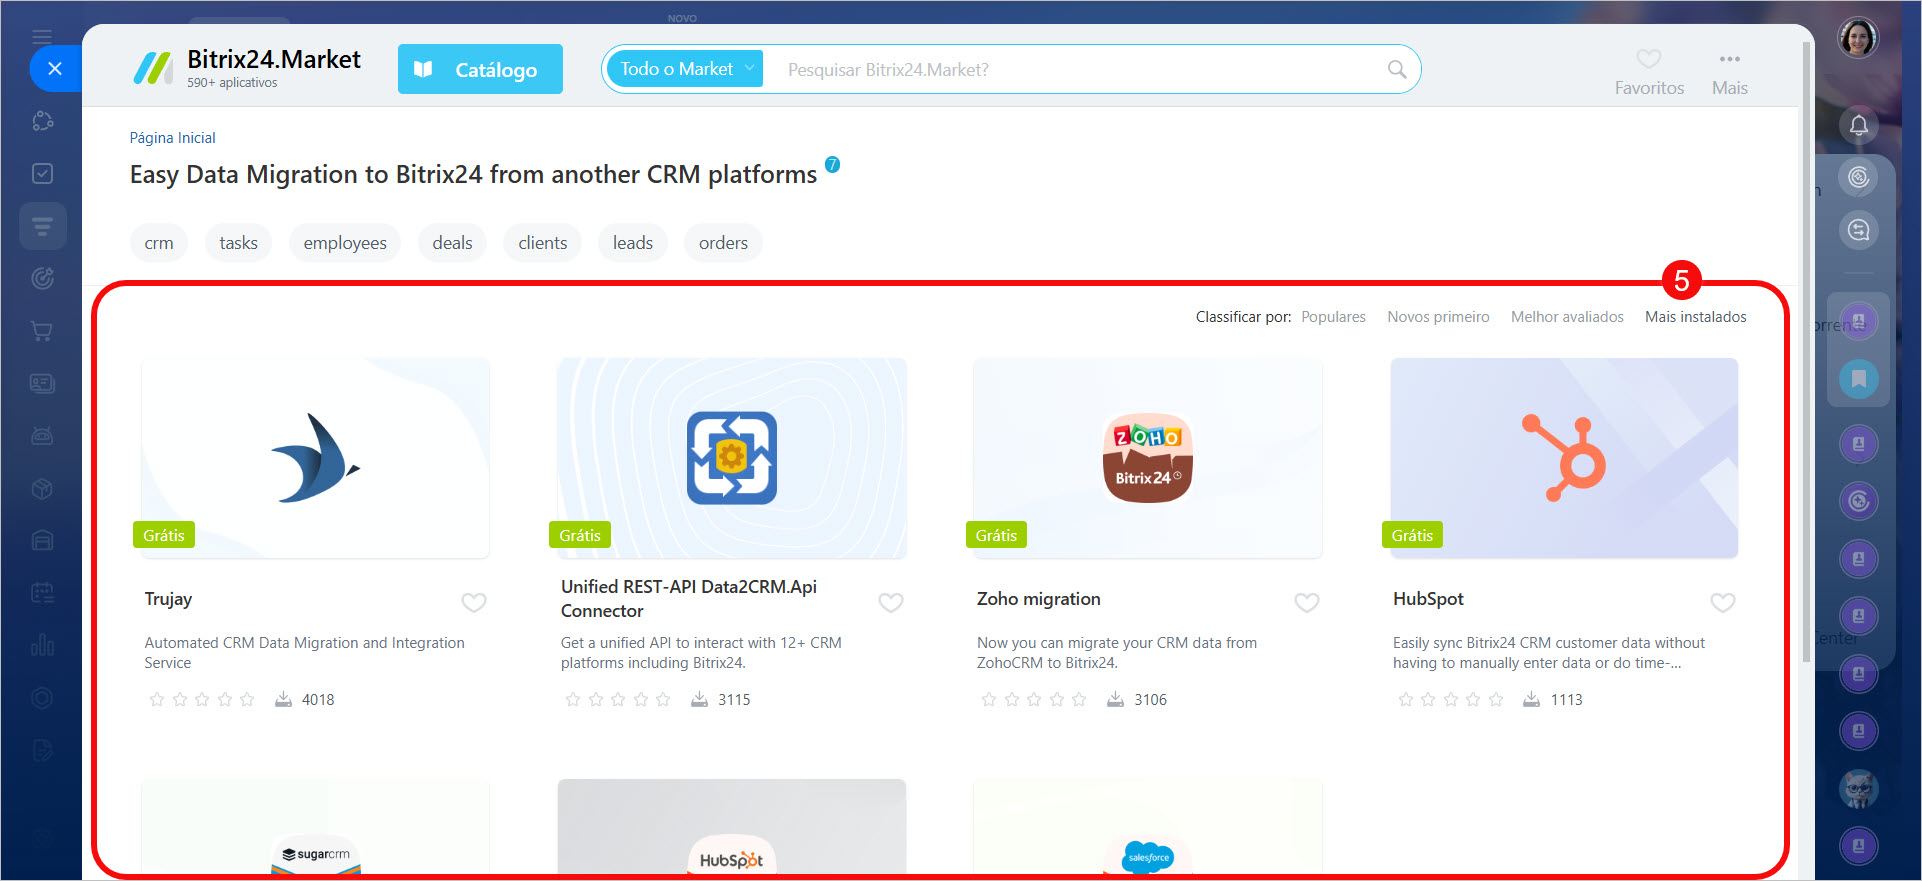
Task: Open the shopping cart icon in left sidebar
Action: click(42, 331)
